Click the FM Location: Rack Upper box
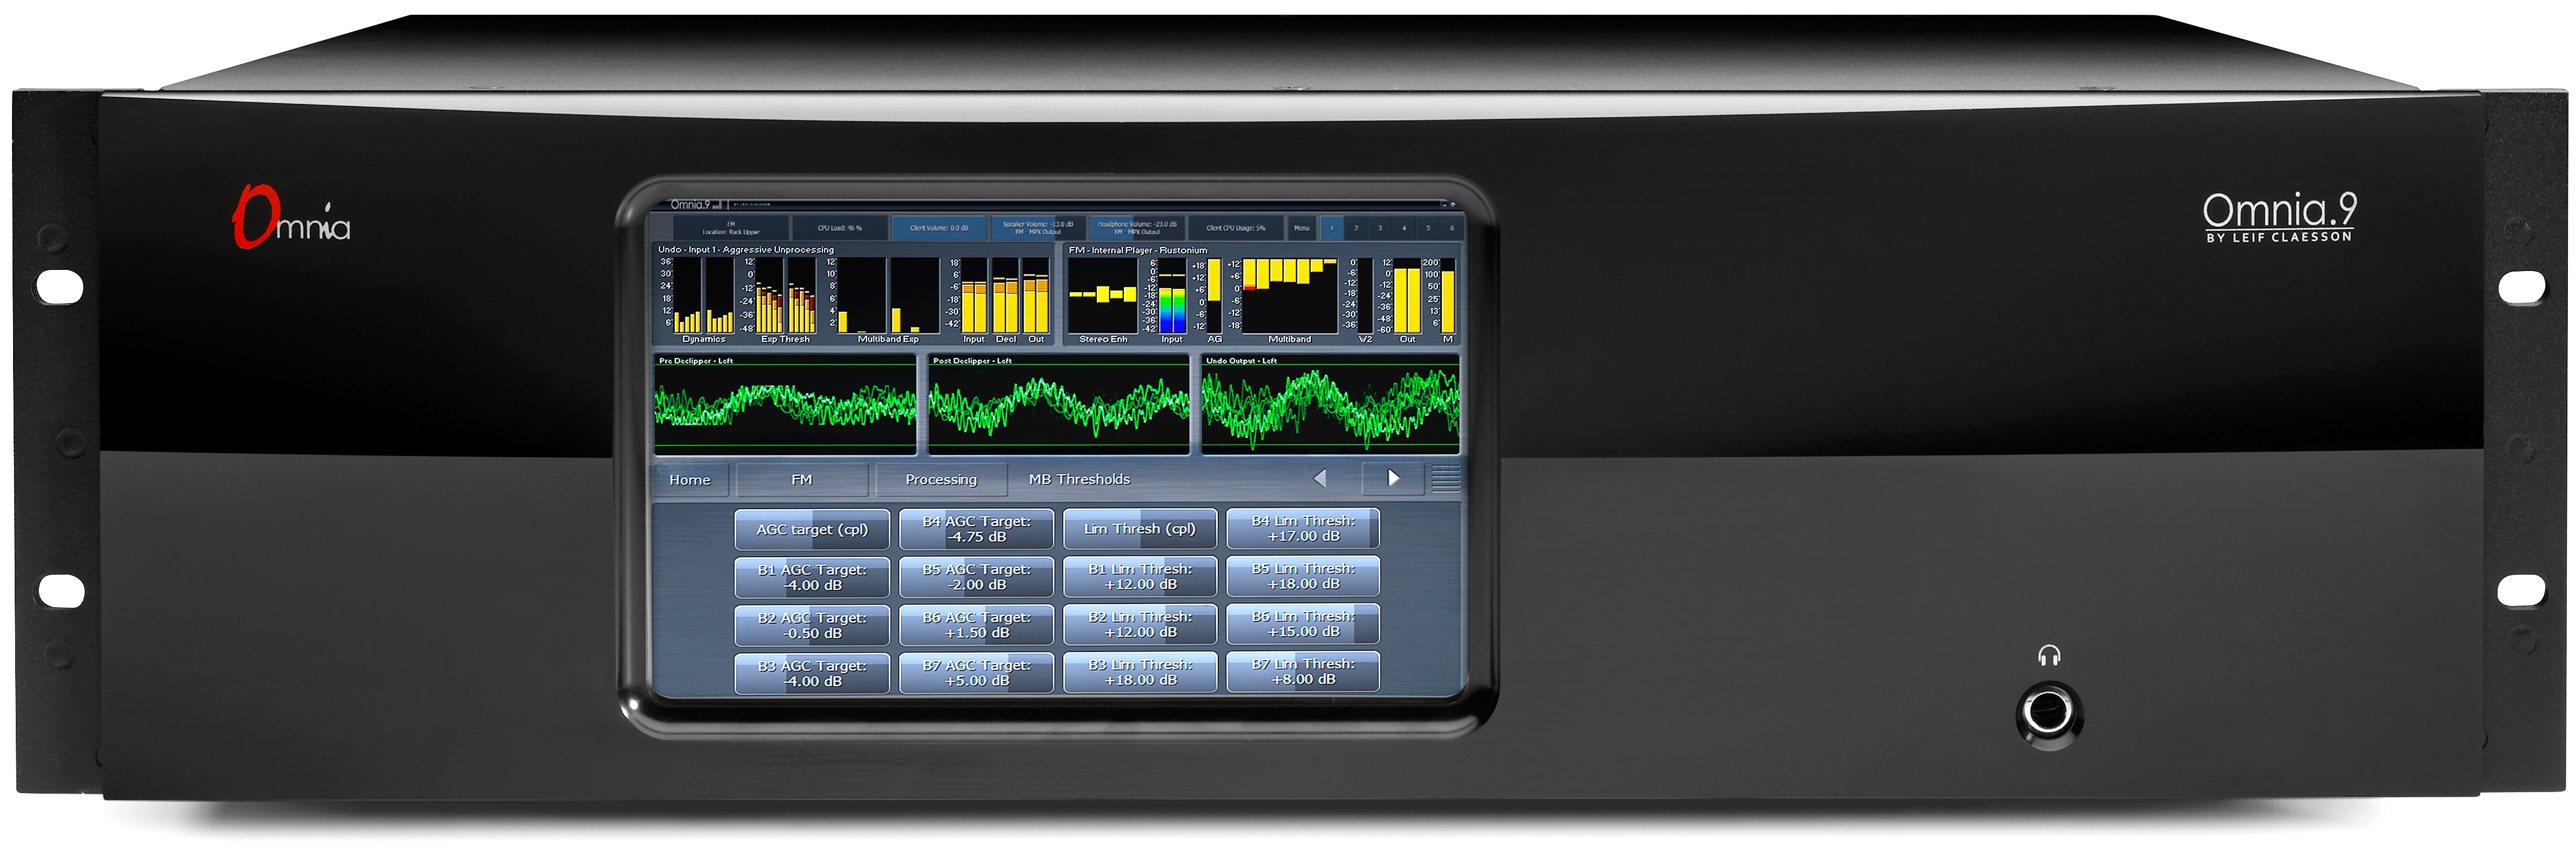This screenshot has width=2576, height=857. point(730,228)
